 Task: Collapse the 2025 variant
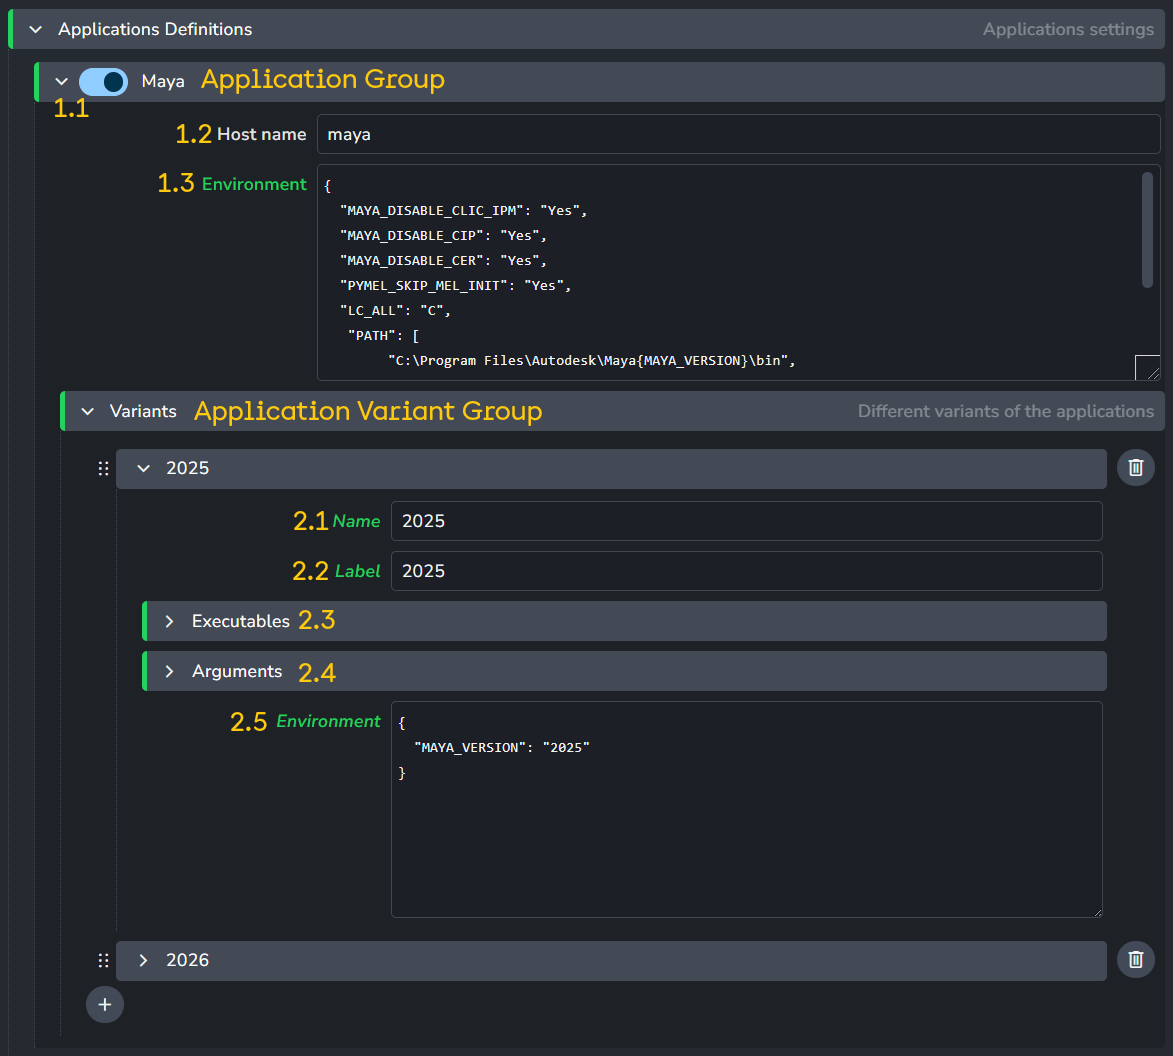143,469
